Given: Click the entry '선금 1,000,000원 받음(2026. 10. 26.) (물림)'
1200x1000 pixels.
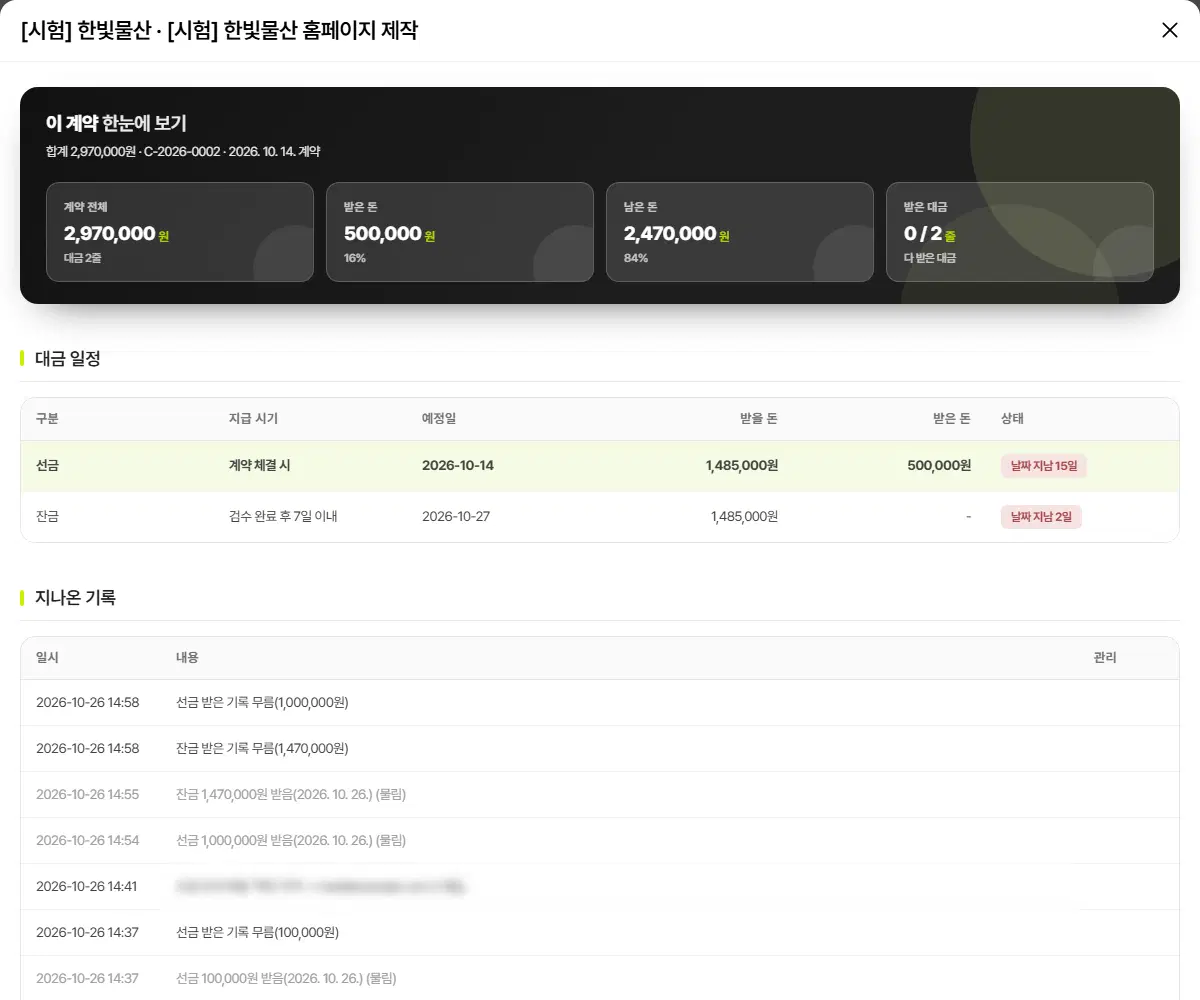Looking at the screenshot, I should 291,841.
